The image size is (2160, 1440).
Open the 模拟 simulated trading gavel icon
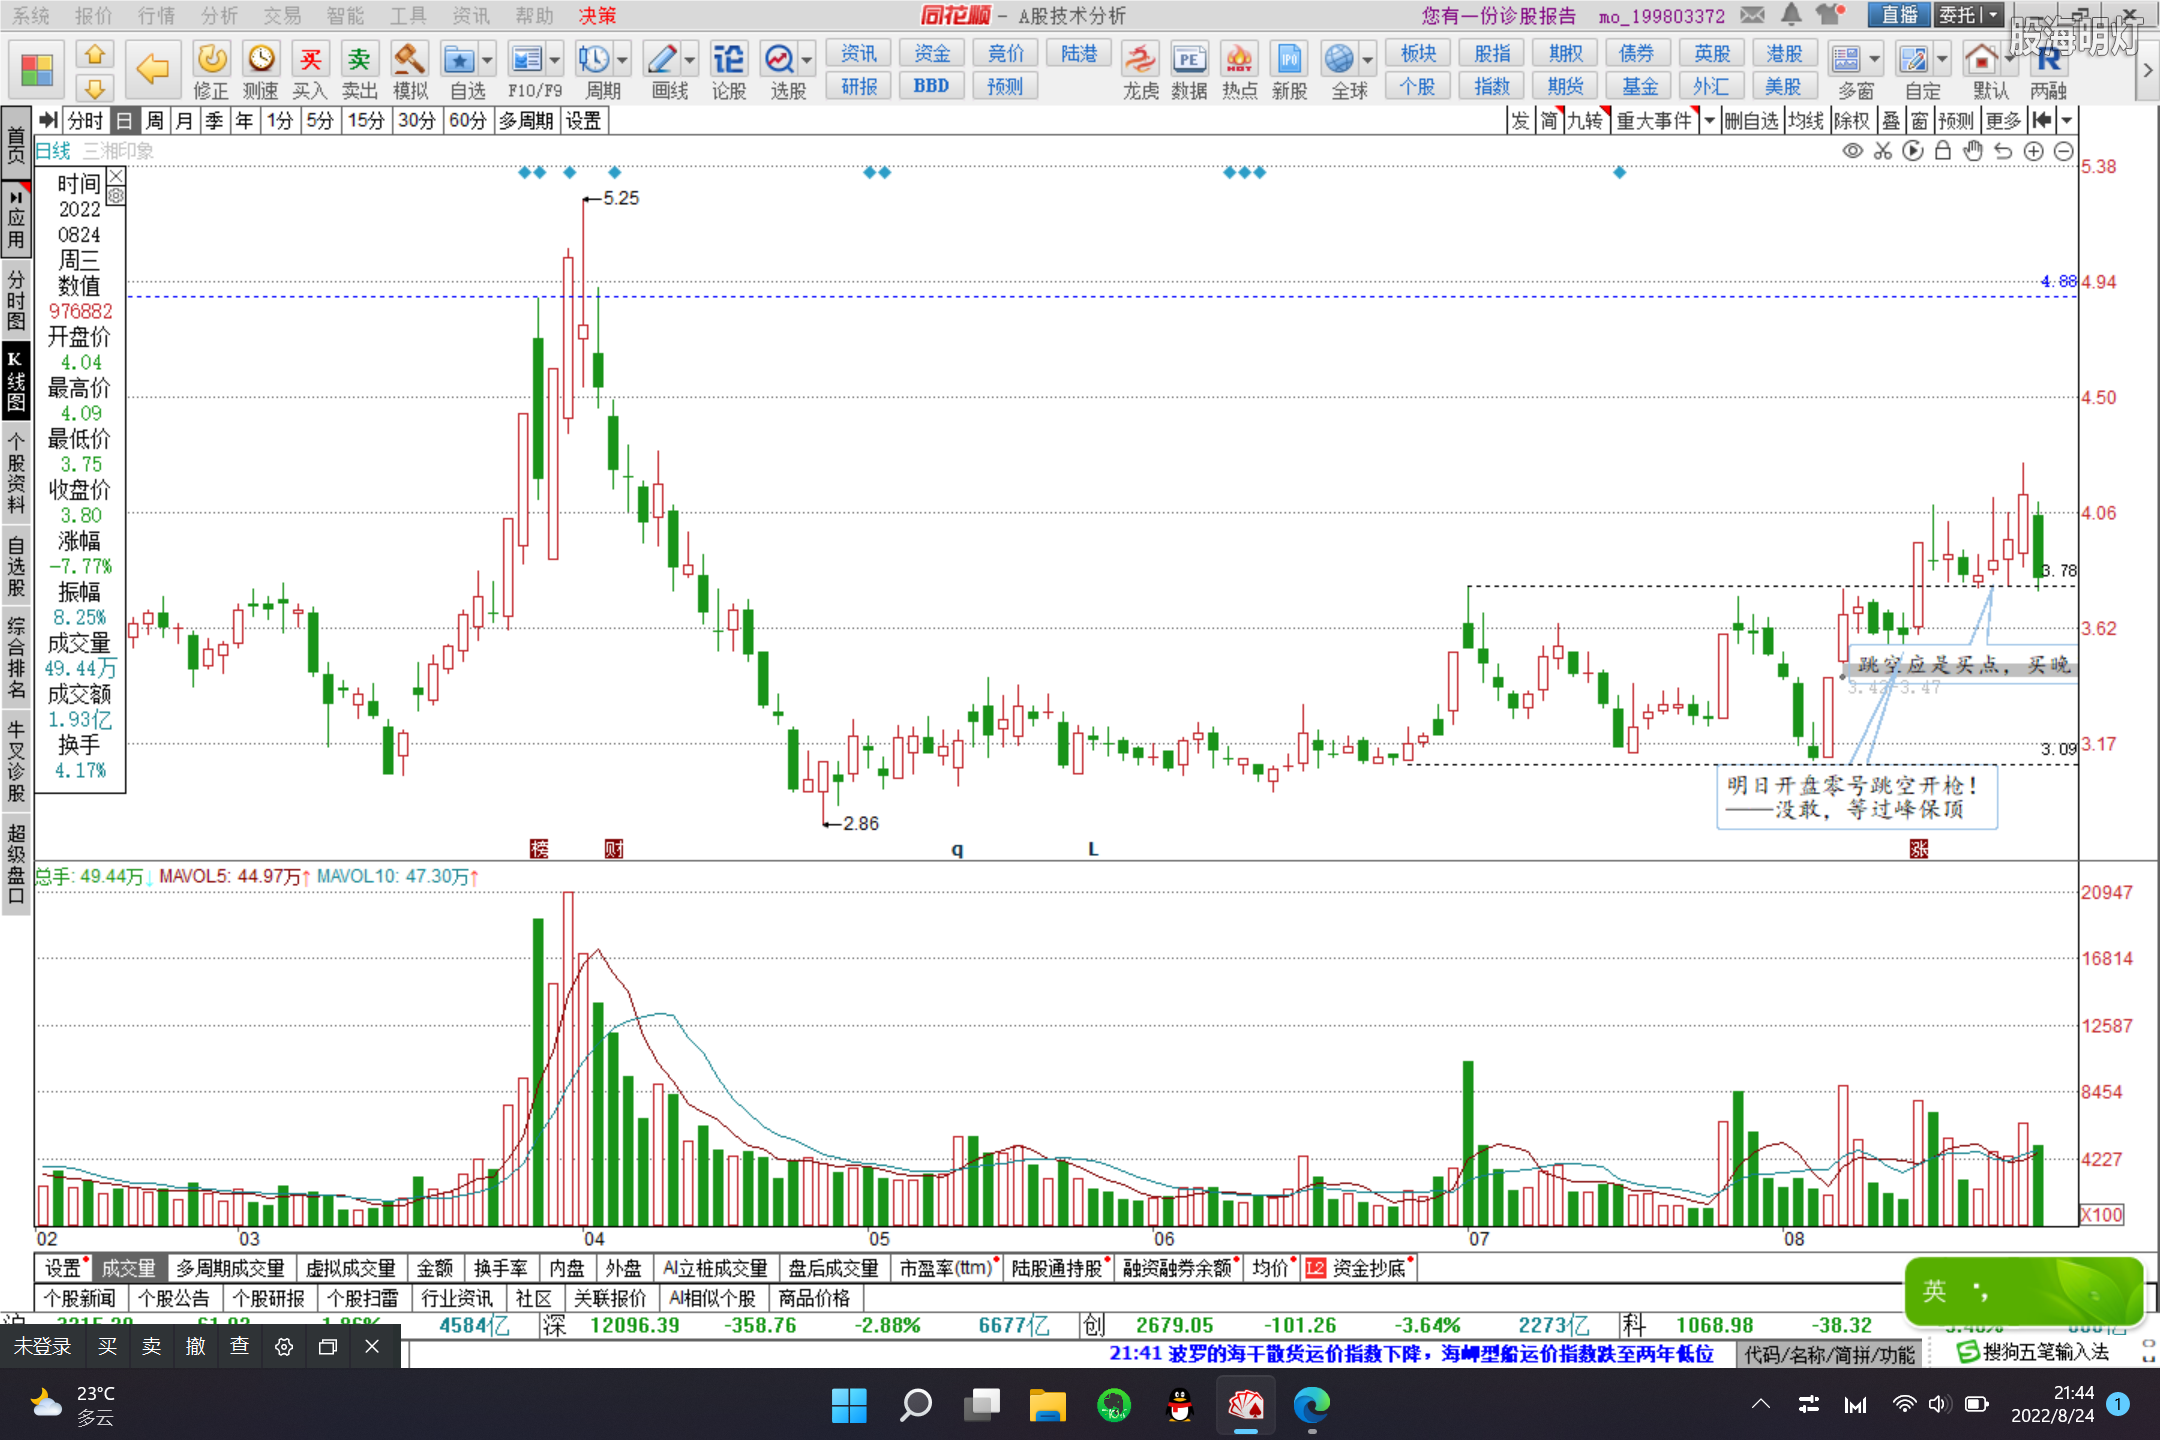410,70
